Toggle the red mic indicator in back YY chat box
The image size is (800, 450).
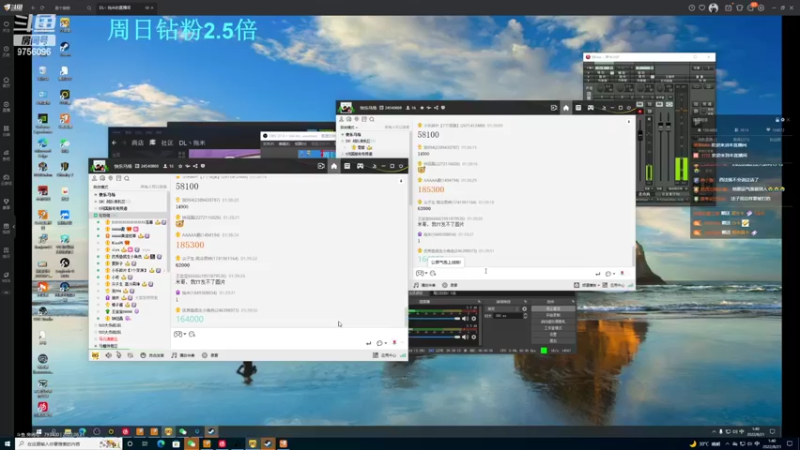tap(622, 273)
